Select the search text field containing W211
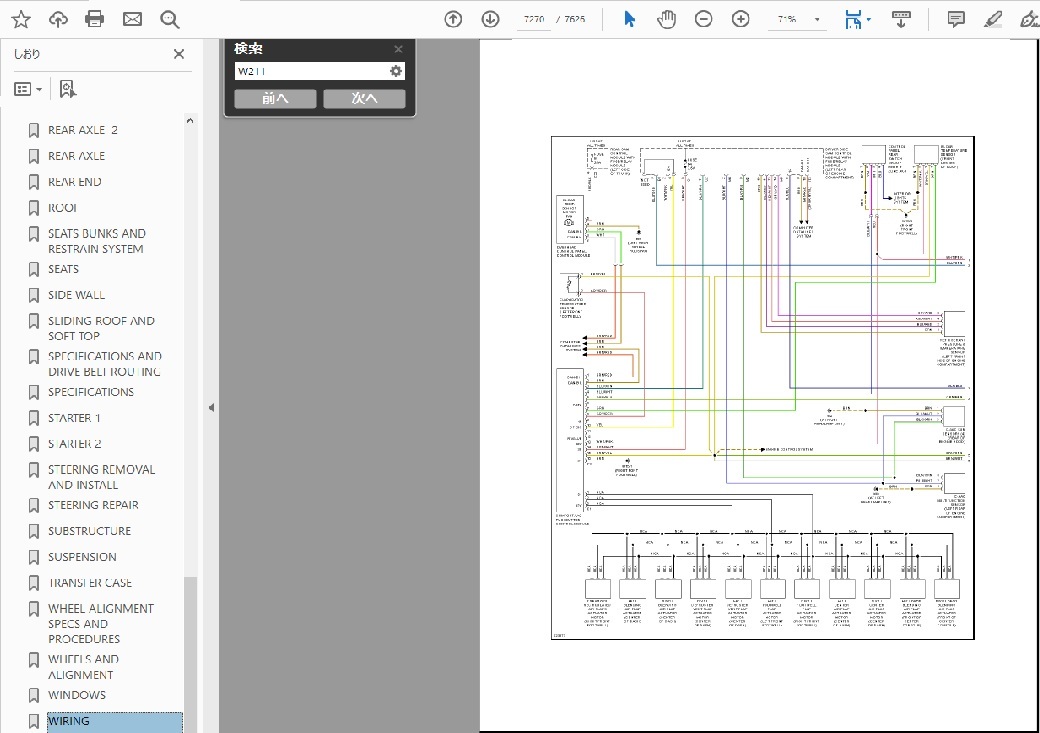1040x733 pixels. [x=310, y=71]
